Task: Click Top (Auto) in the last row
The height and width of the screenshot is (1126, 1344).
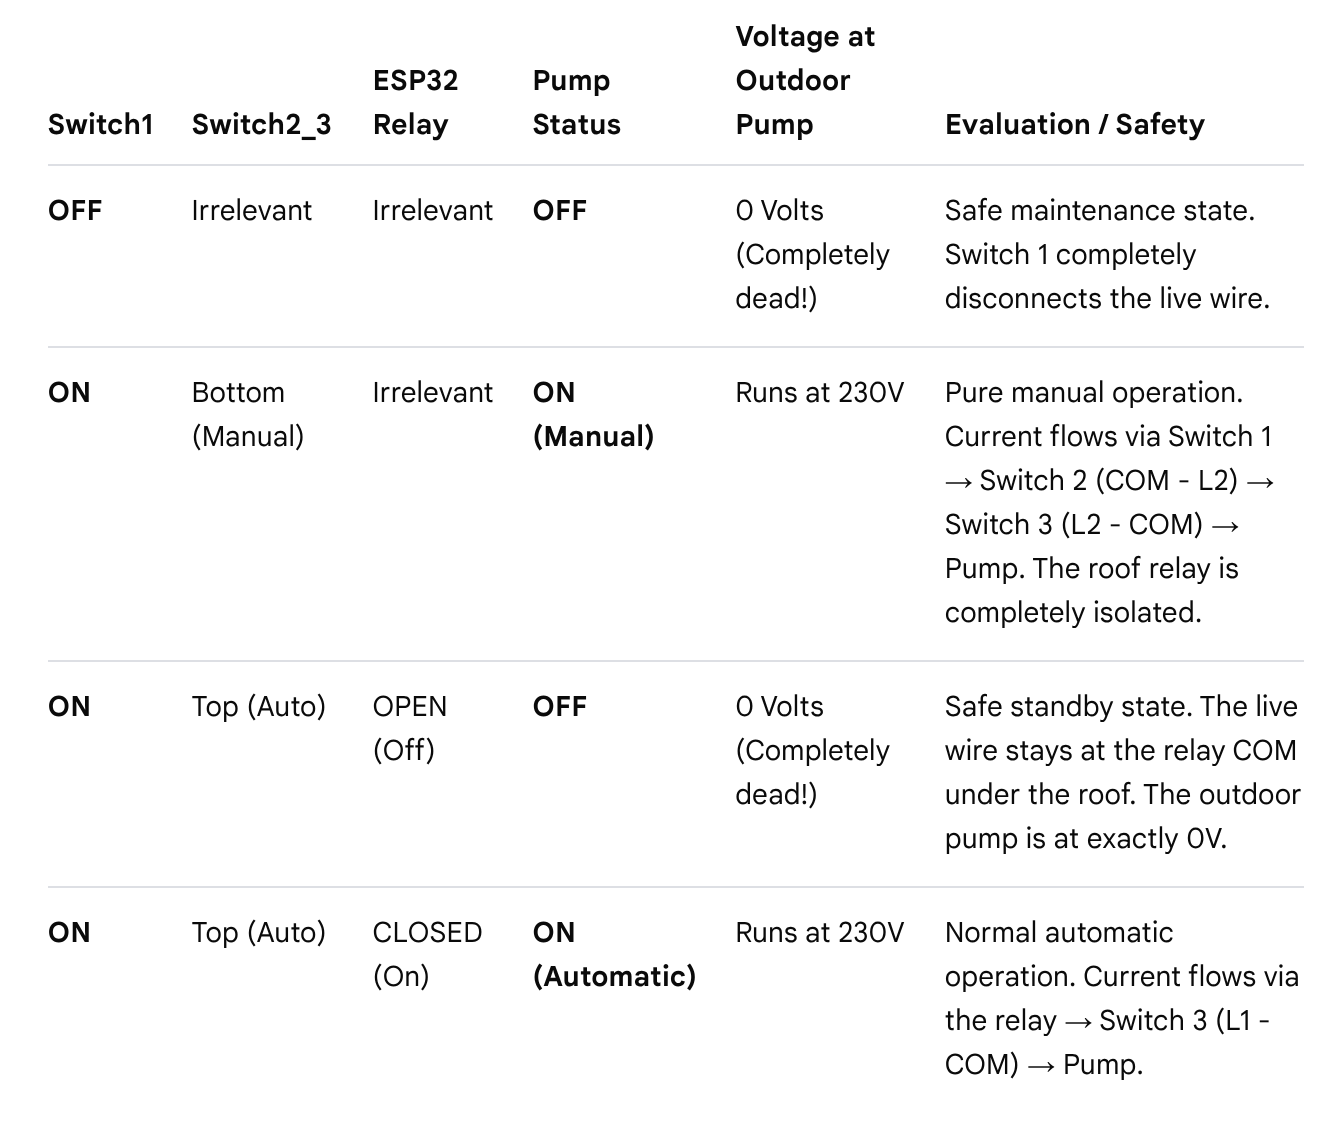Action: [x=259, y=933]
